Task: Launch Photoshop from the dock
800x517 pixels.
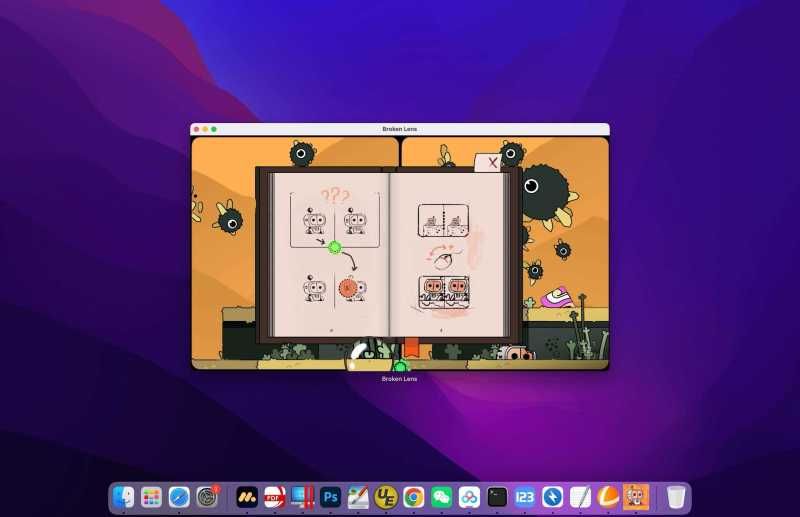Action: [330, 497]
